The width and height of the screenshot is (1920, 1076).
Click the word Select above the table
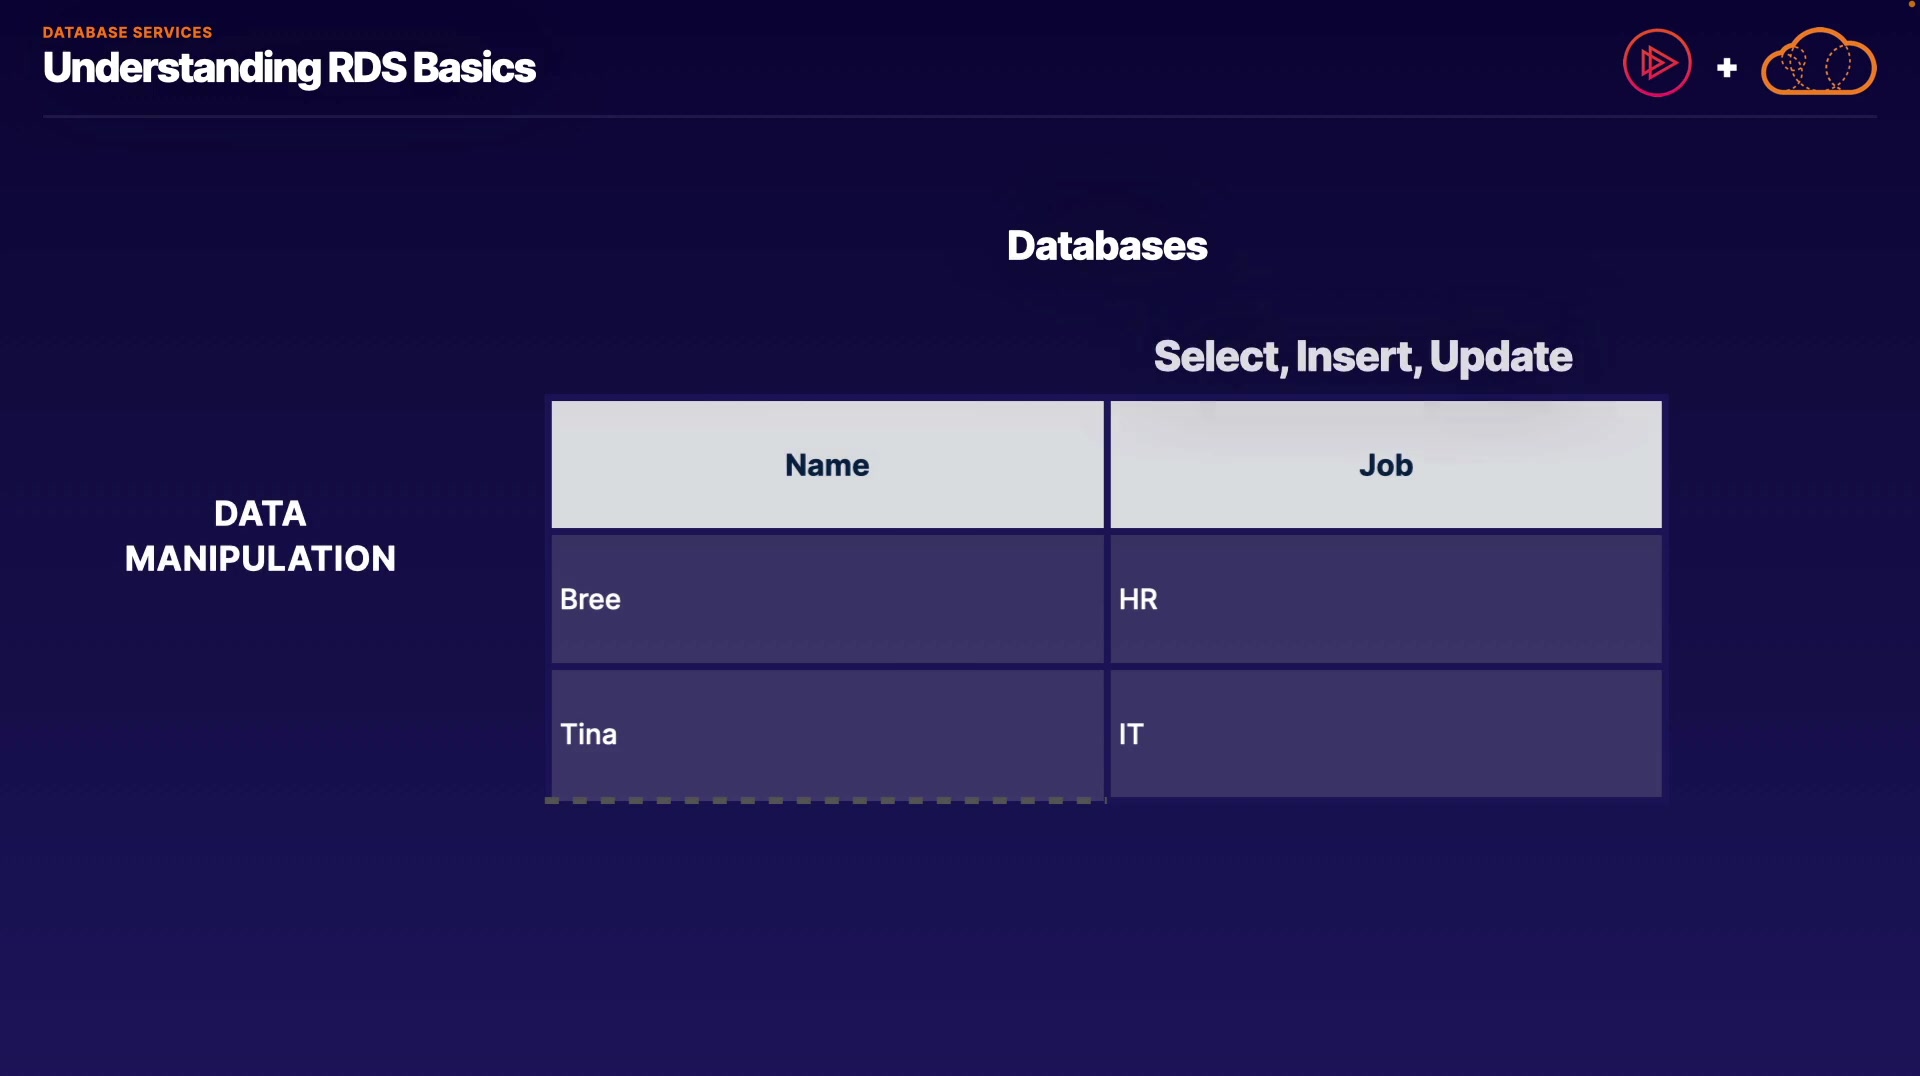point(1217,357)
